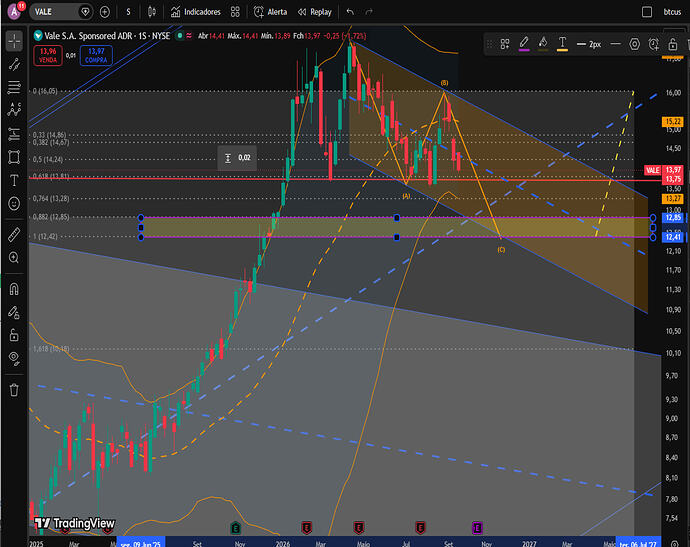Change line color via pencil swatch
This screenshot has height=547, width=690.
524,44
